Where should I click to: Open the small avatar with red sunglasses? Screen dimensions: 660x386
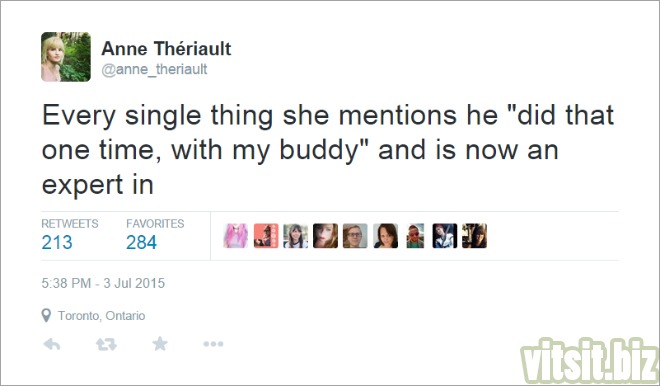(x=415, y=236)
